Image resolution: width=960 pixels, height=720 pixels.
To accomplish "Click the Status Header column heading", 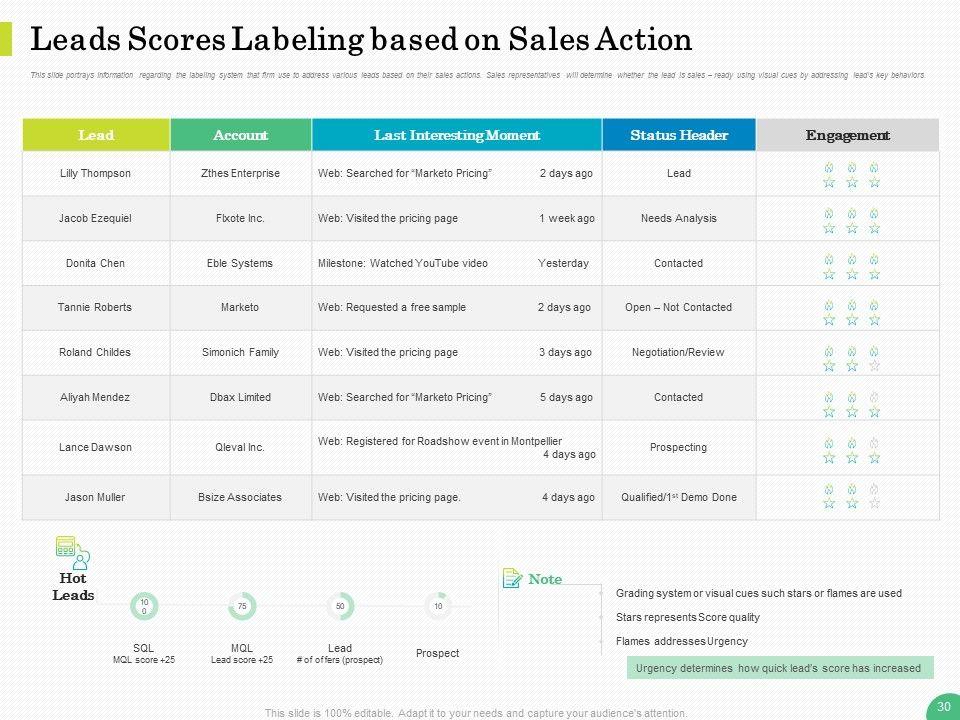I will (x=679, y=135).
